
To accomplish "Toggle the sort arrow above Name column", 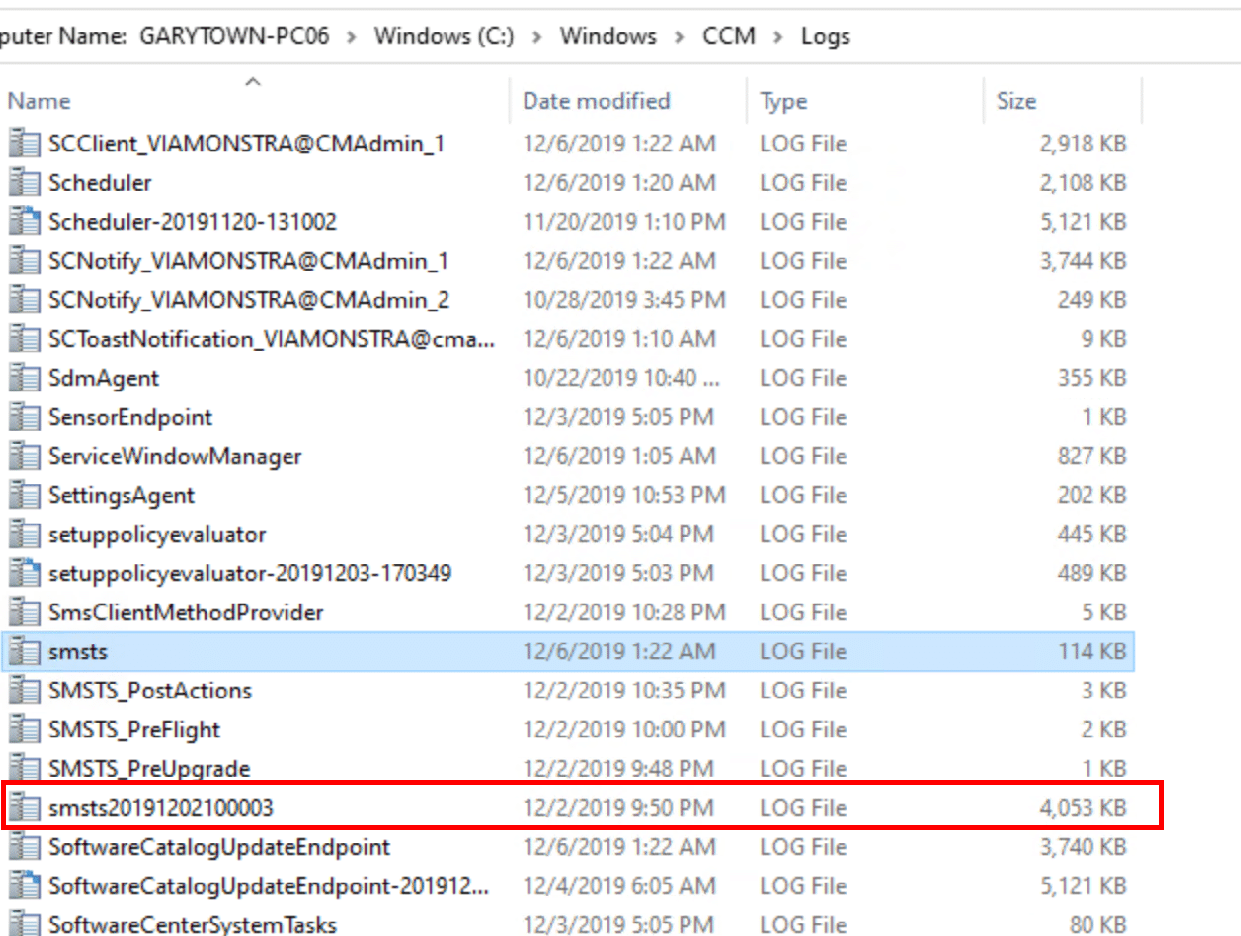I will (253, 81).
